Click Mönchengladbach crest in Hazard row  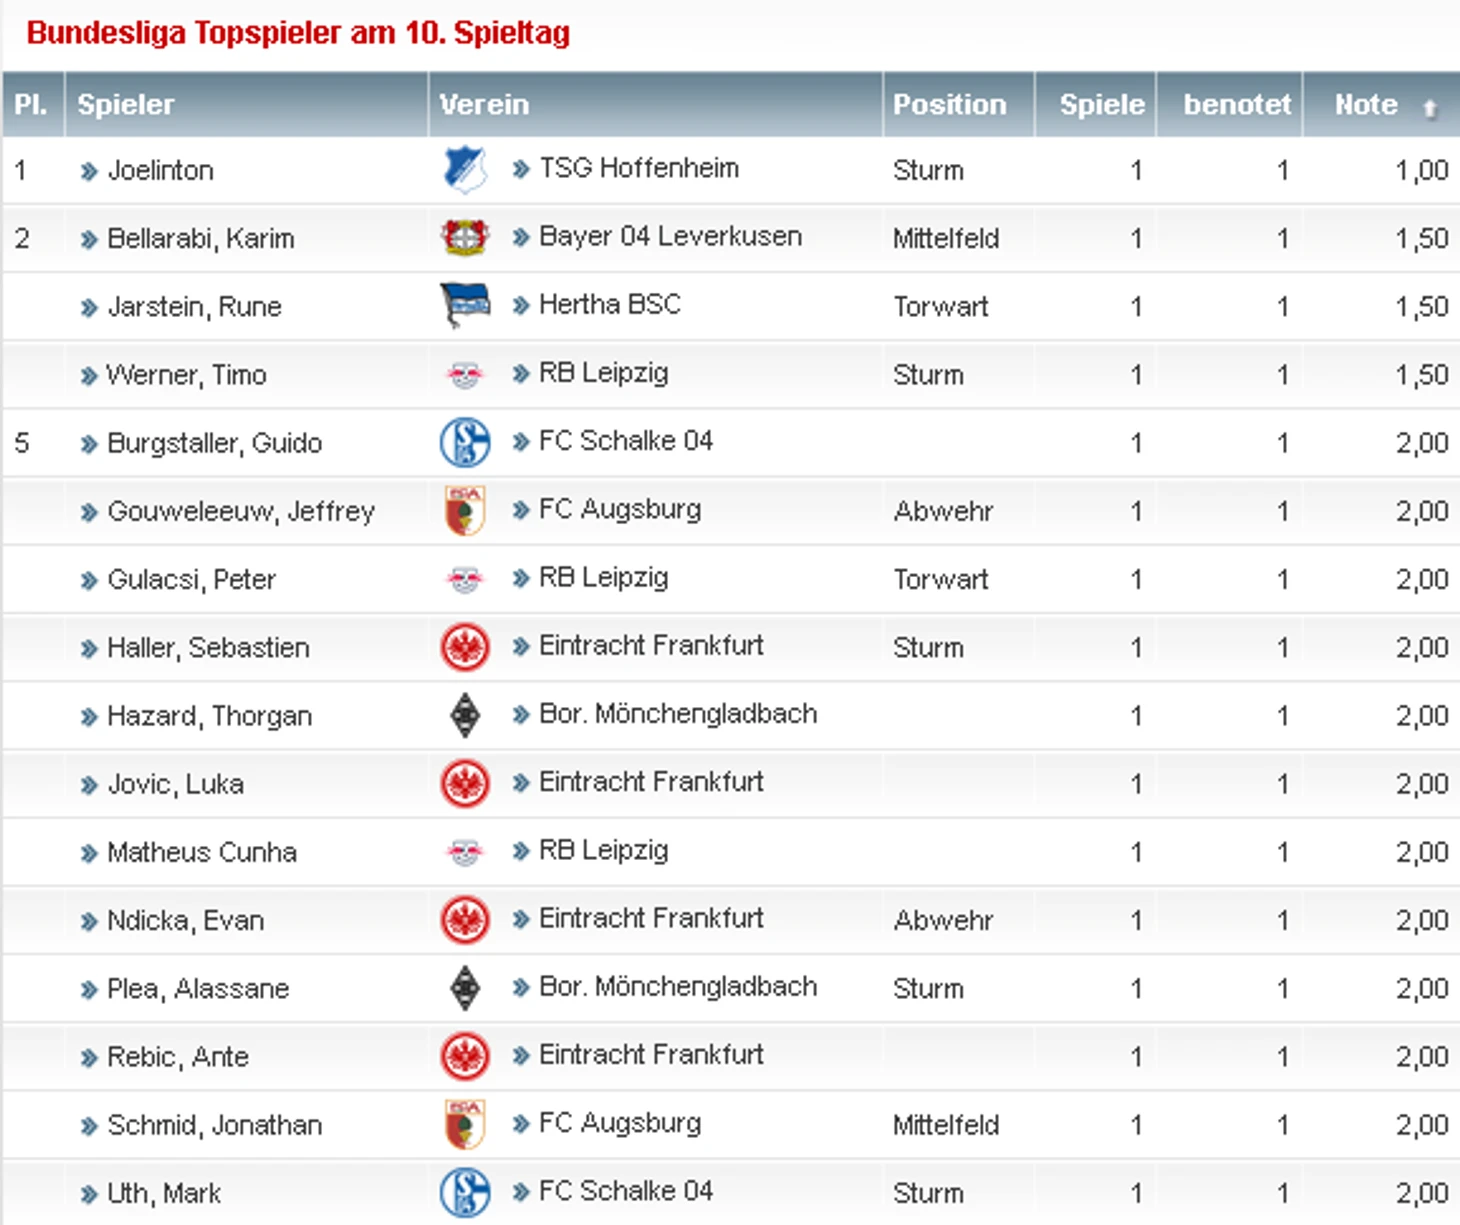(465, 715)
